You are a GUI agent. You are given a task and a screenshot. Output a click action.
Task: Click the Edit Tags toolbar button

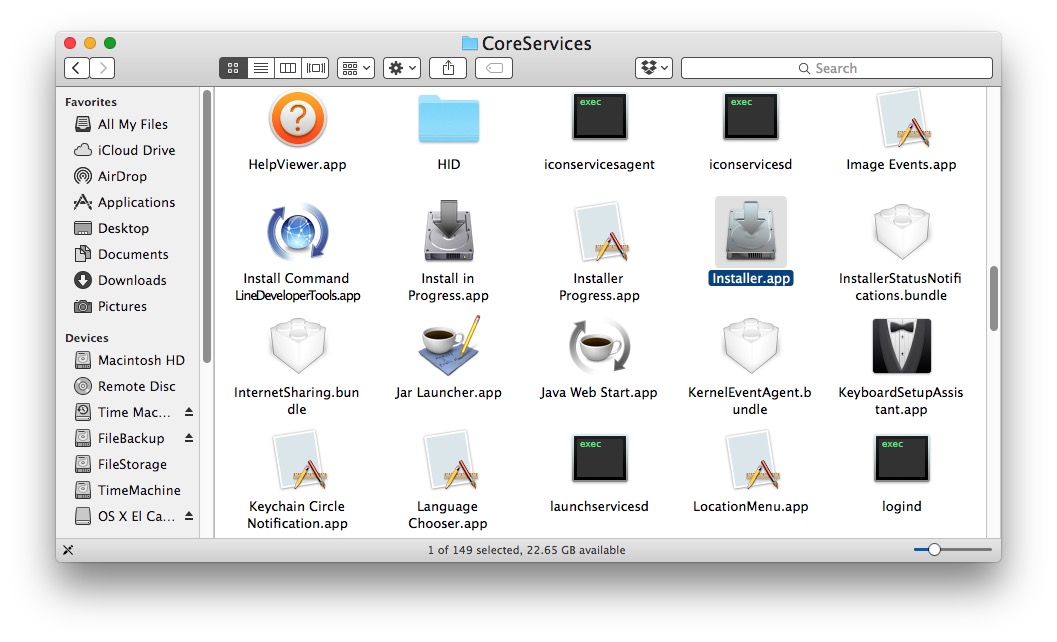pyautogui.click(x=494, y=68)
